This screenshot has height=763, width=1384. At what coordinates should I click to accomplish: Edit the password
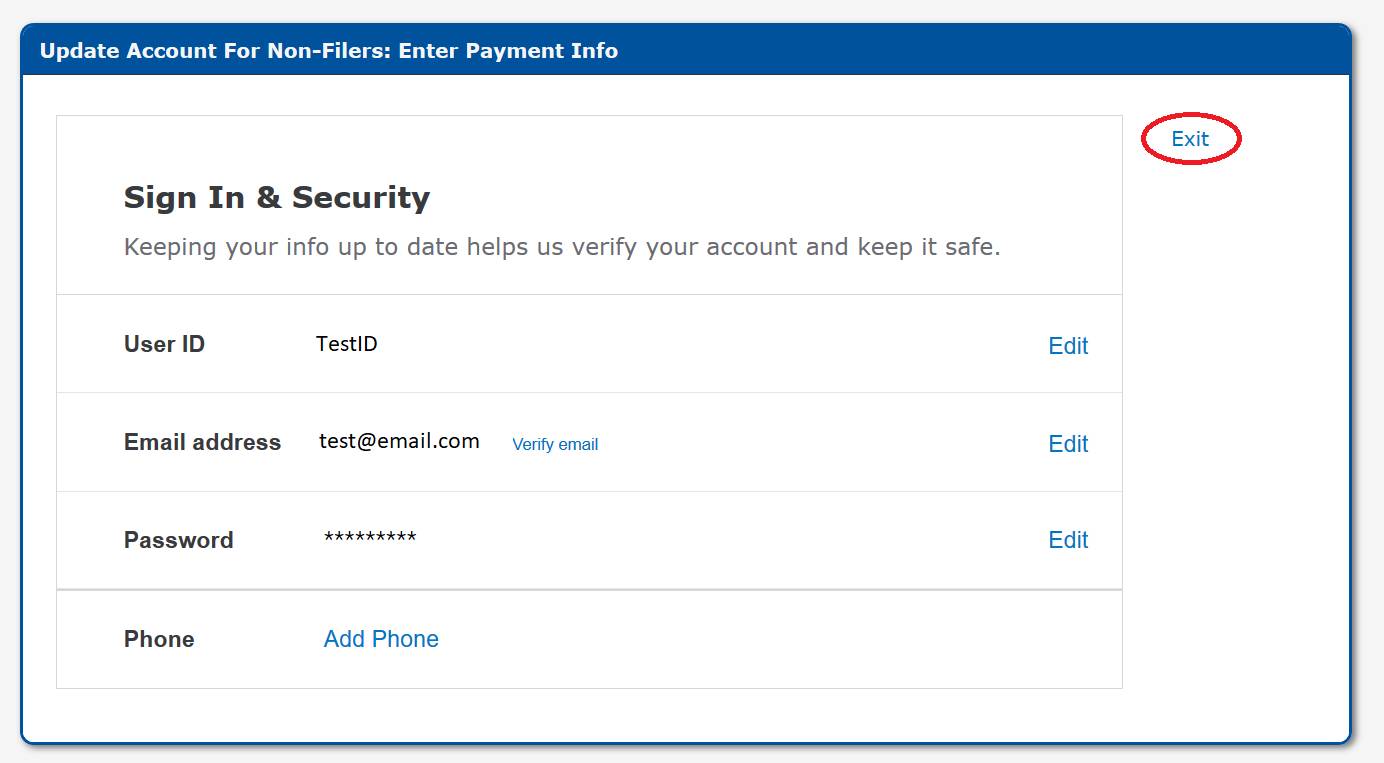pyautogui.click(x=1068, y=540)
